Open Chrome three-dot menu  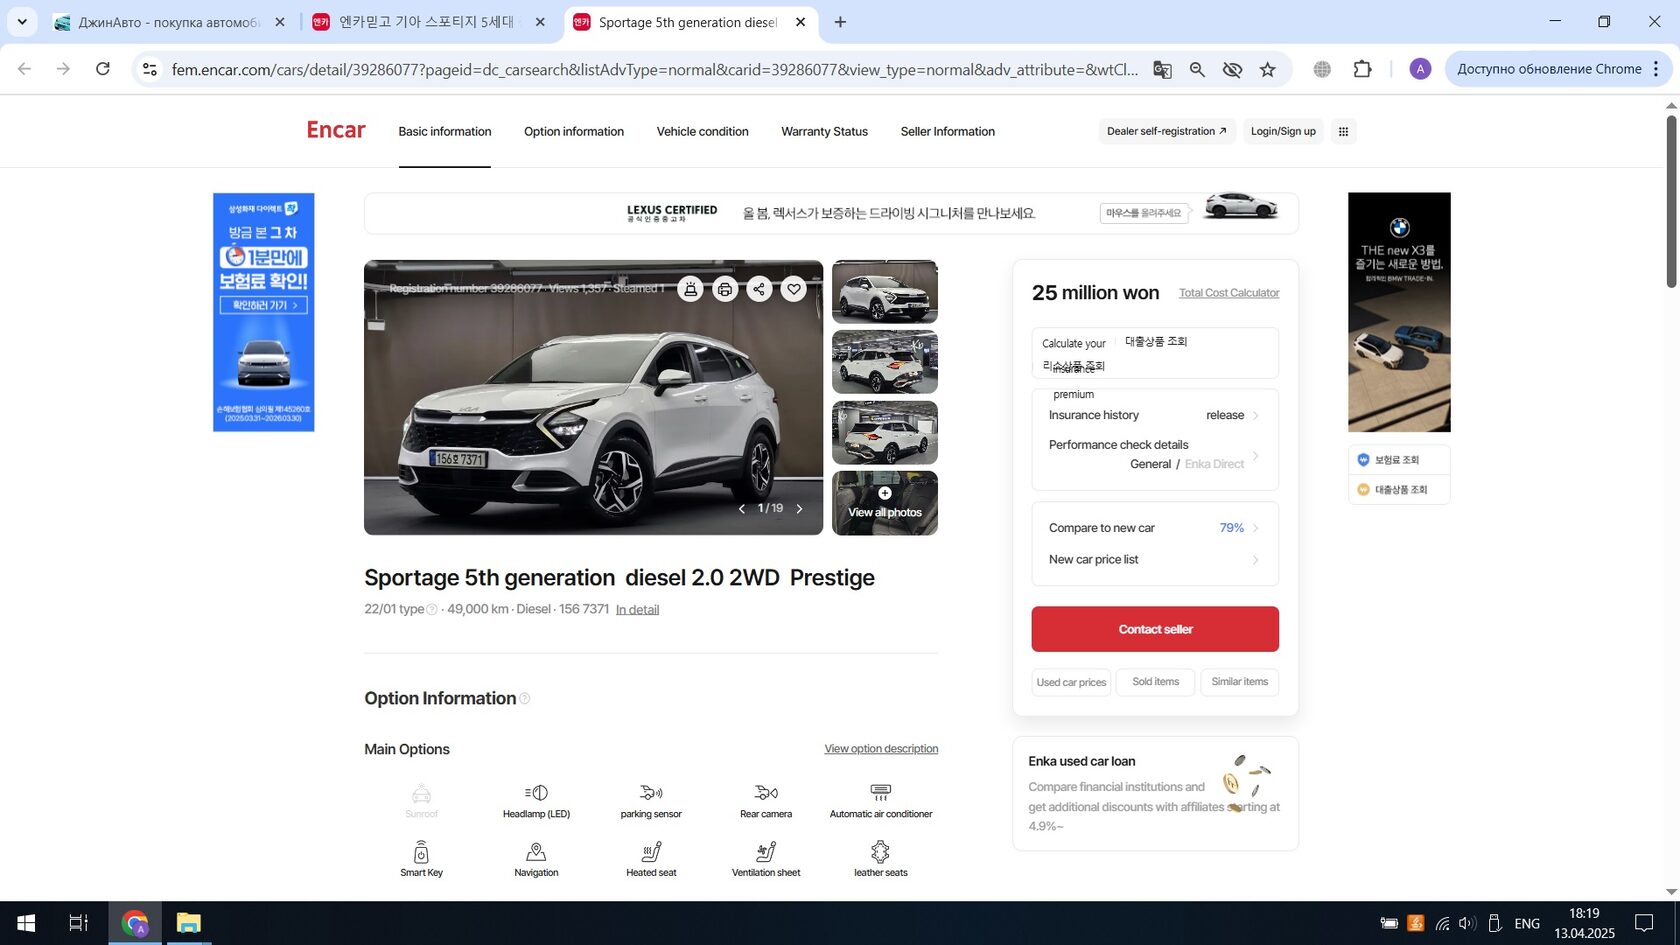click(x=1657, y=69)
